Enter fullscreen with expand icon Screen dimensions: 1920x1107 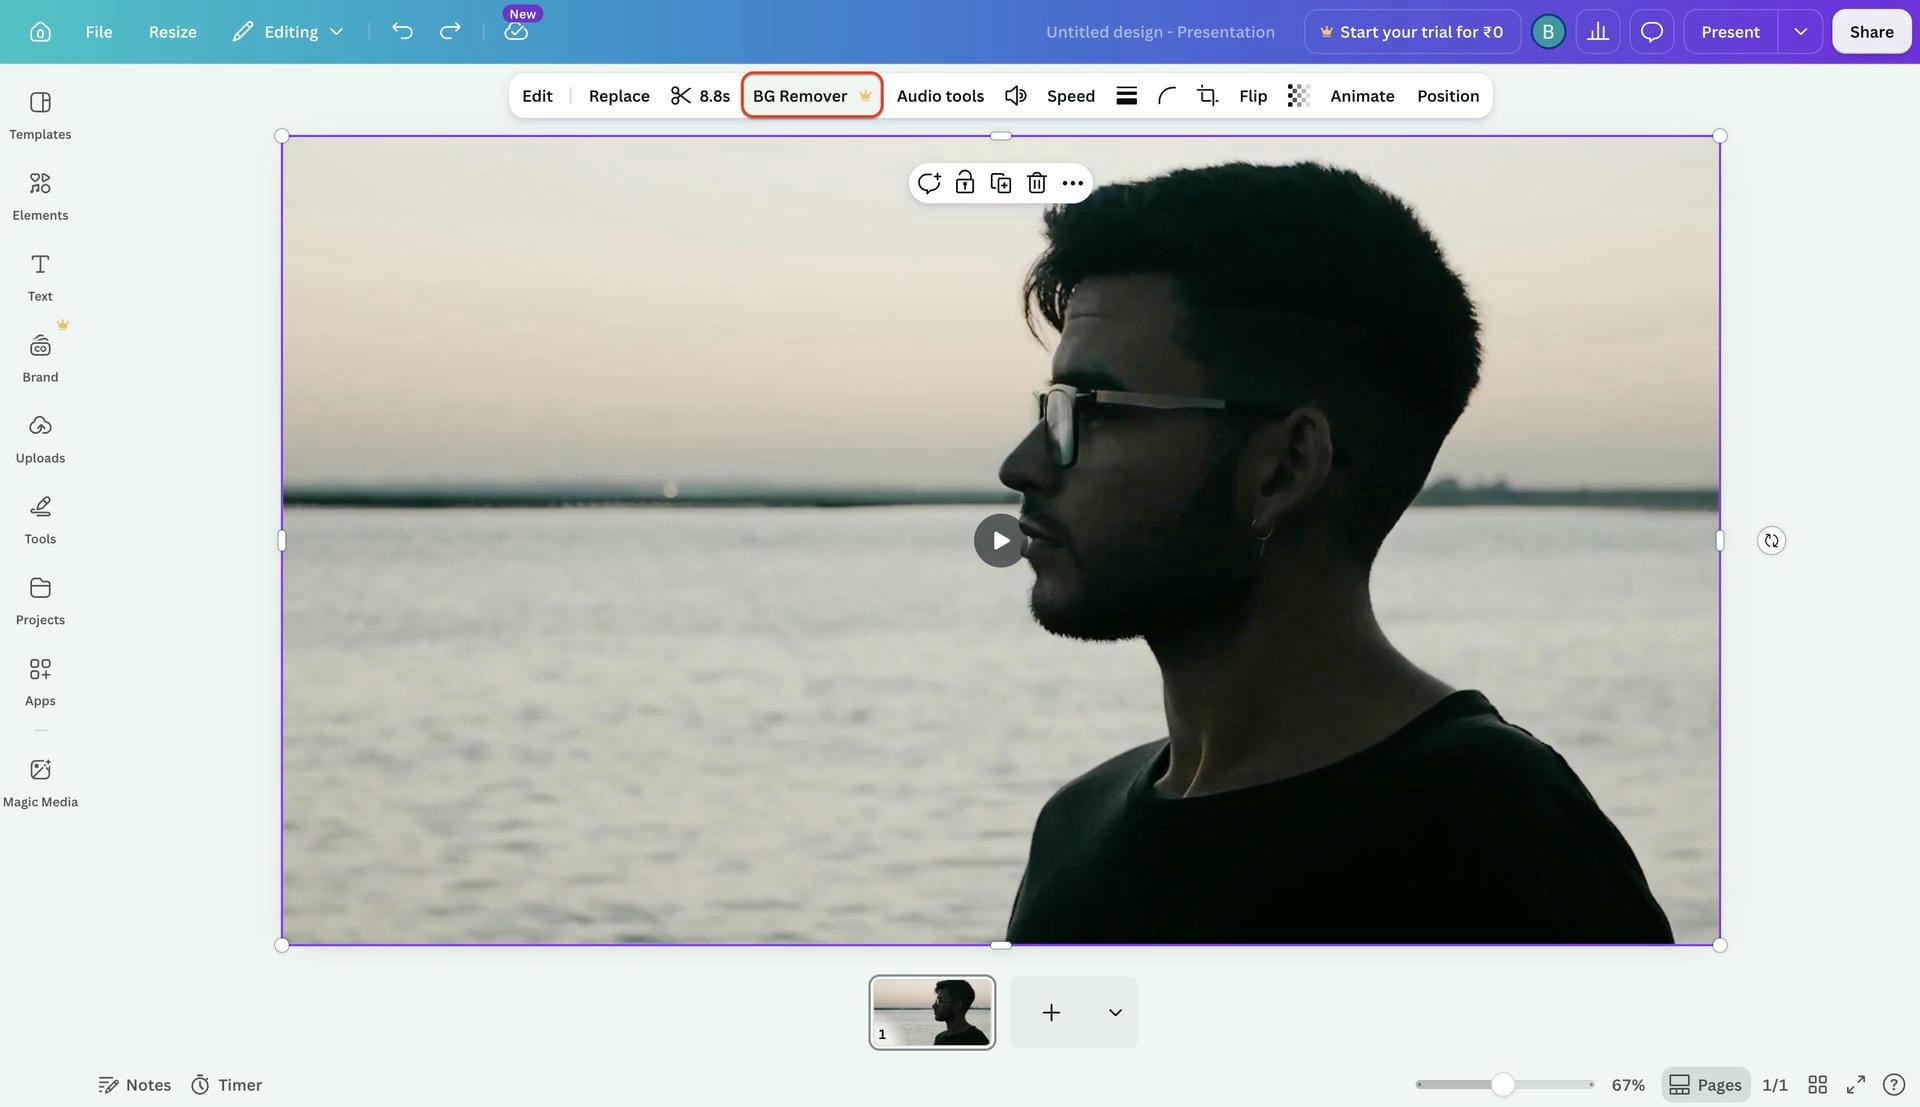click(x=1856, y=1085)
